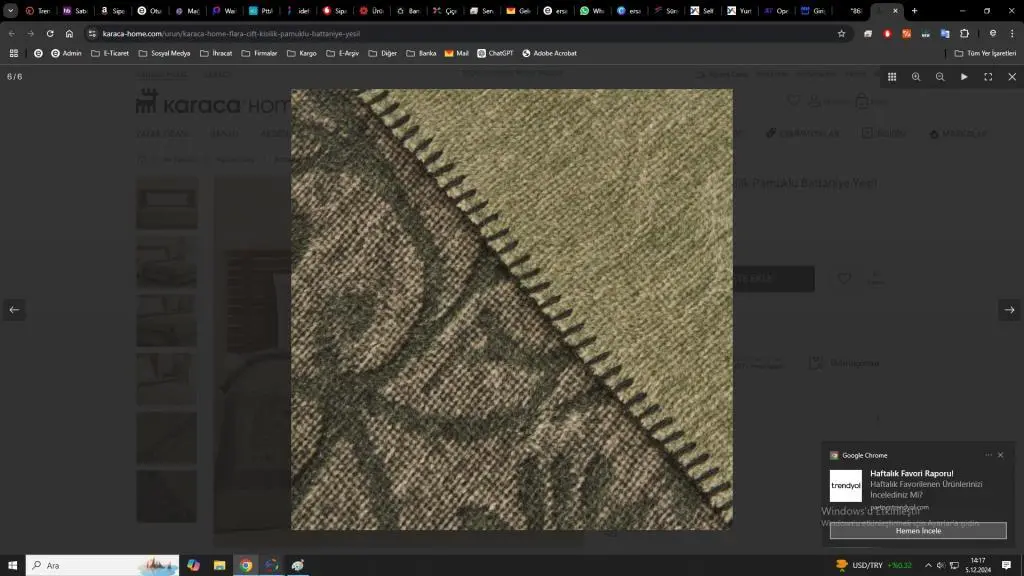Image resolution: width=1024 pixels, height=576 pixels.
Task: Advance to the next product image
Action: 1009,310
